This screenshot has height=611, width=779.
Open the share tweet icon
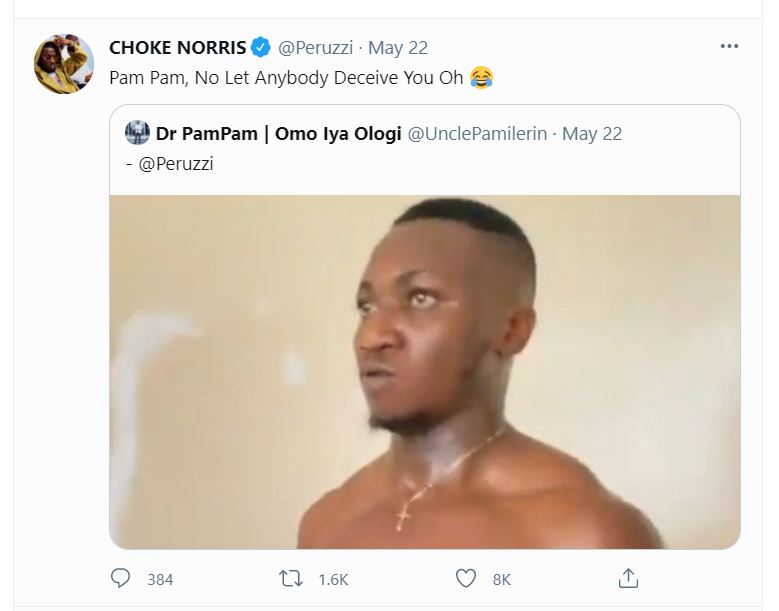click(628, 577)
